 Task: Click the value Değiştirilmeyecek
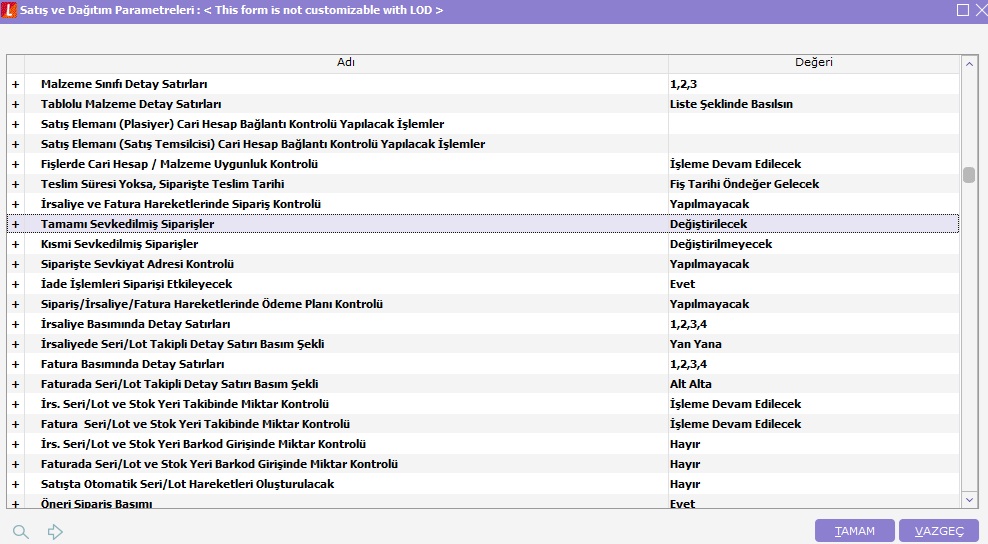(x=721, y=244)
